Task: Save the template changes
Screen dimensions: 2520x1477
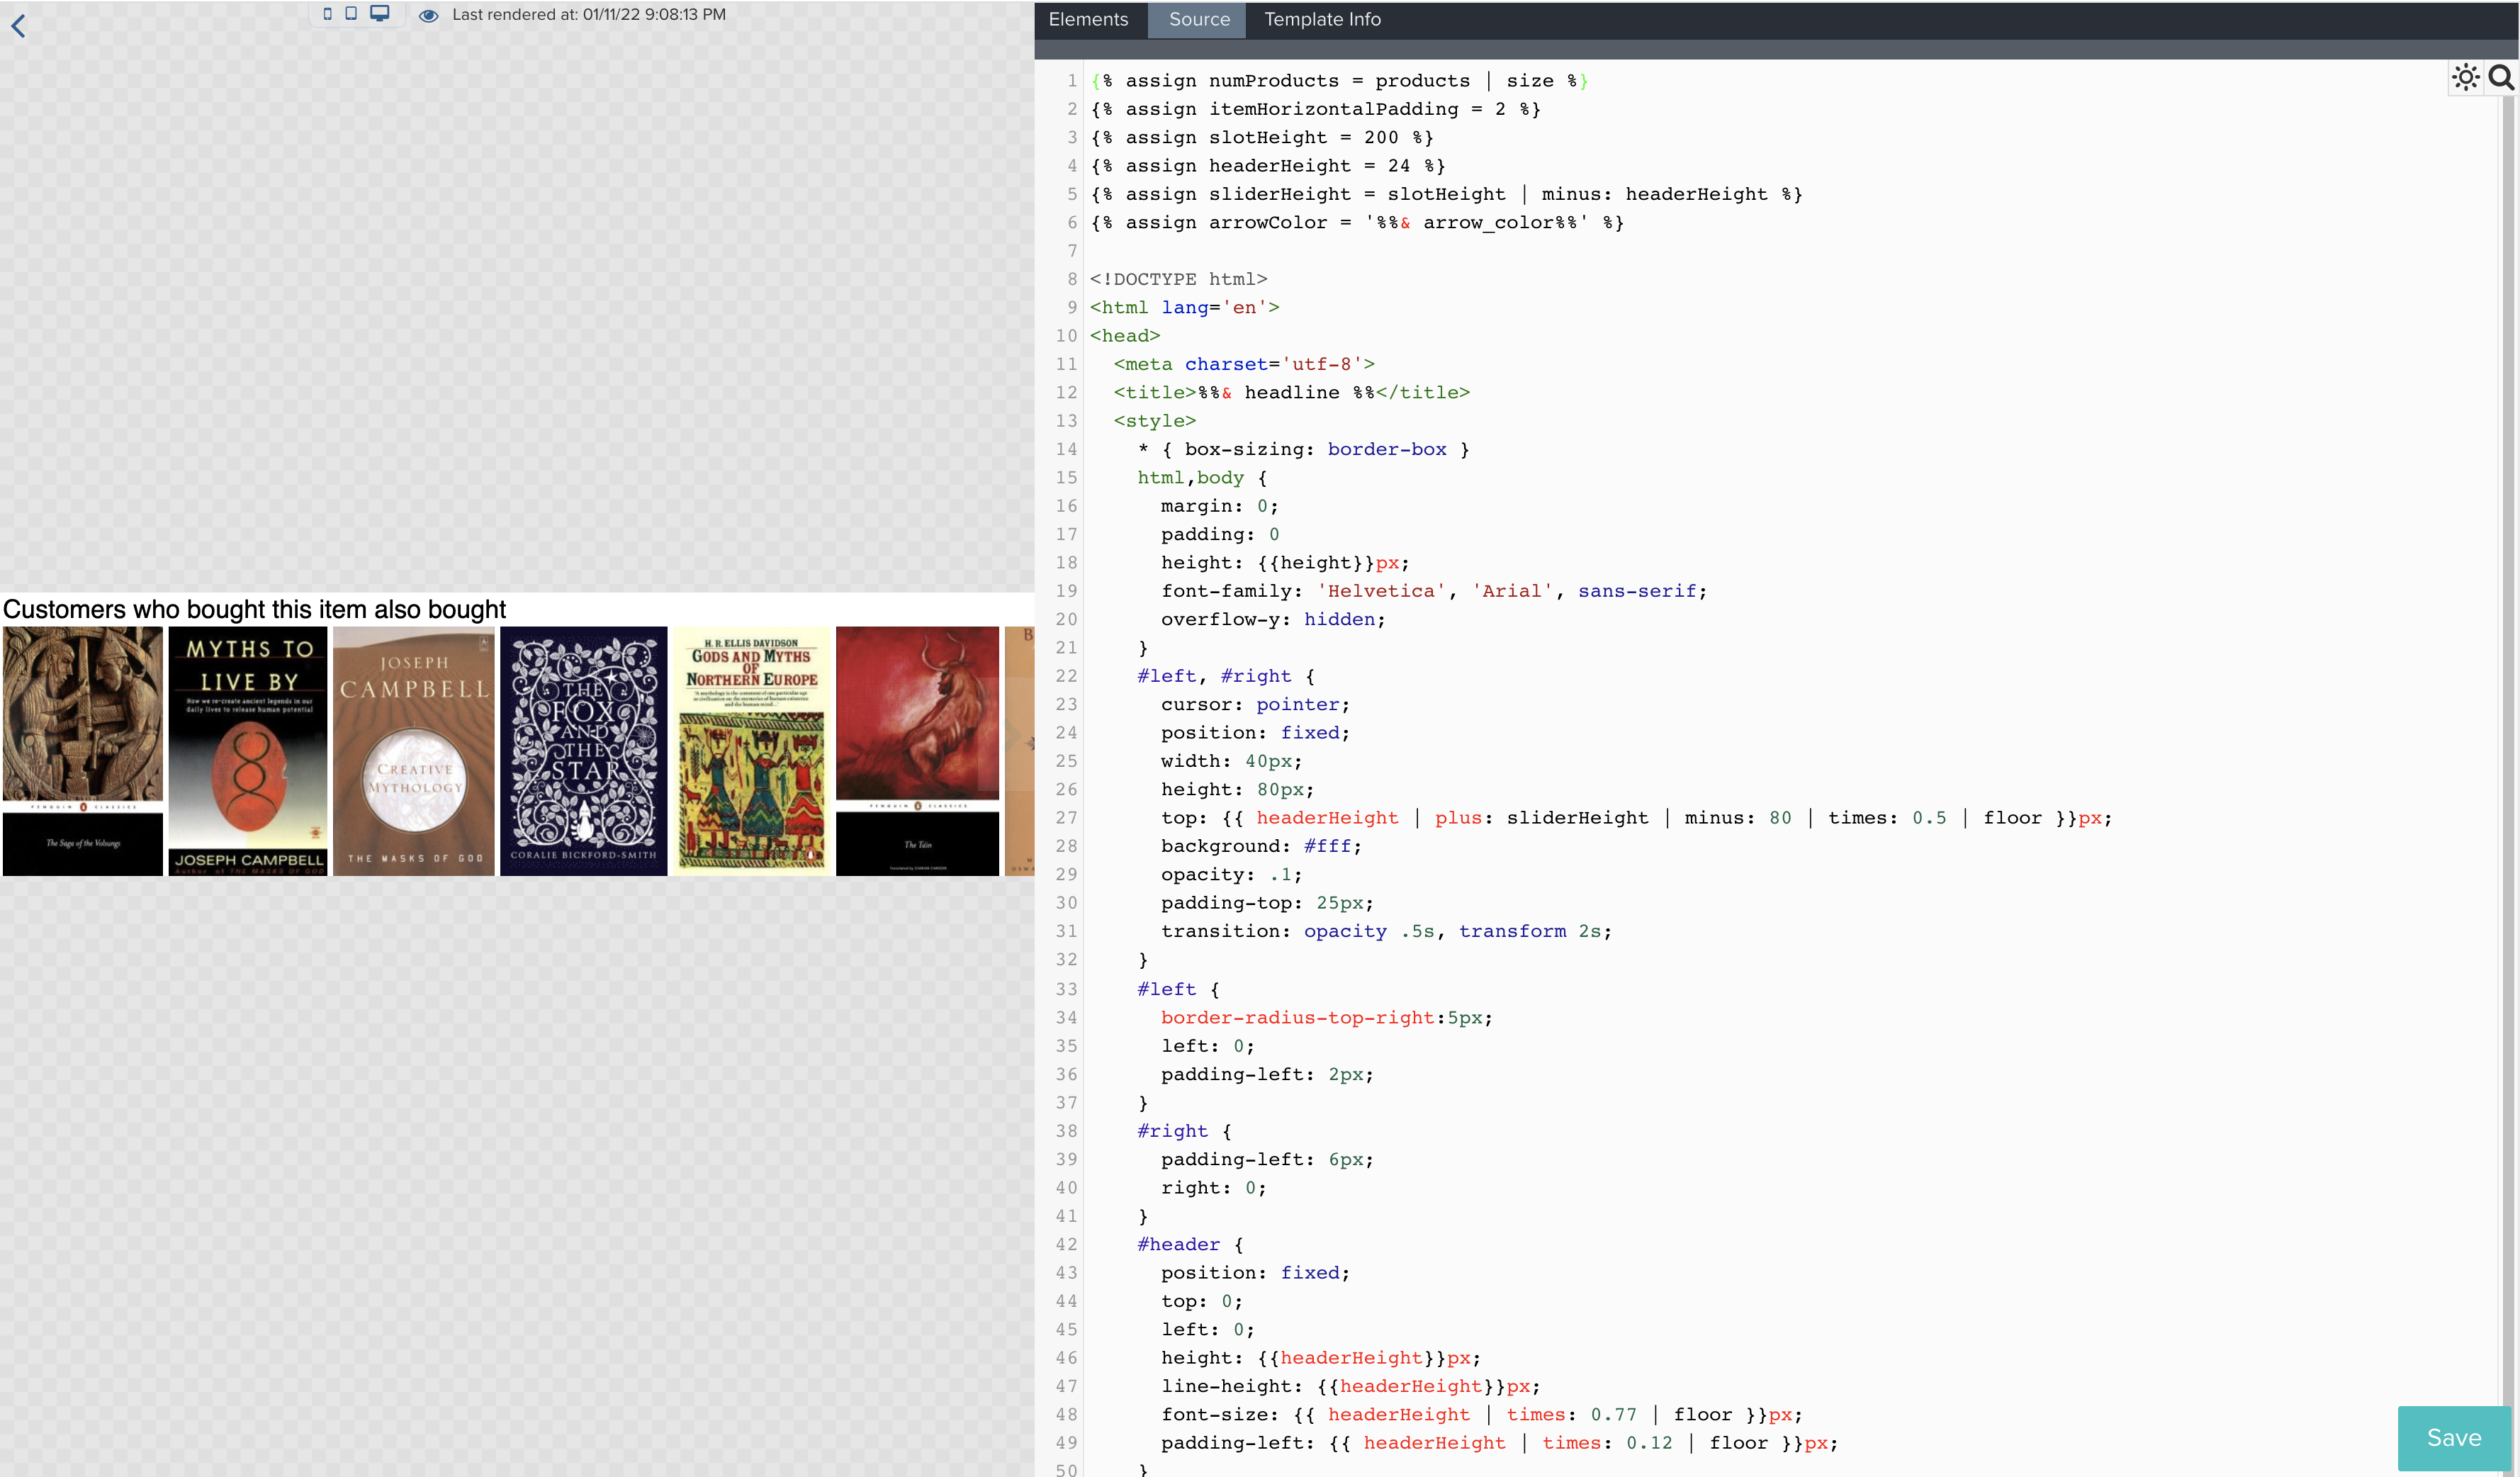Action: (x=2453, y=1437)
